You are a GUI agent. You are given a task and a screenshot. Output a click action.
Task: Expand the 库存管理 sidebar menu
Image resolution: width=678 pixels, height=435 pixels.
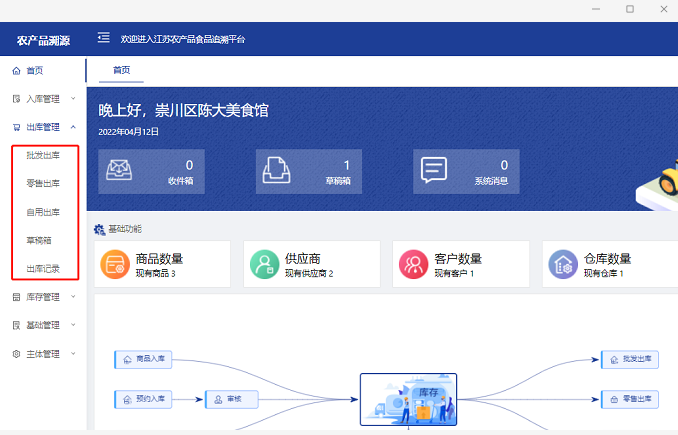coord(42,297)
